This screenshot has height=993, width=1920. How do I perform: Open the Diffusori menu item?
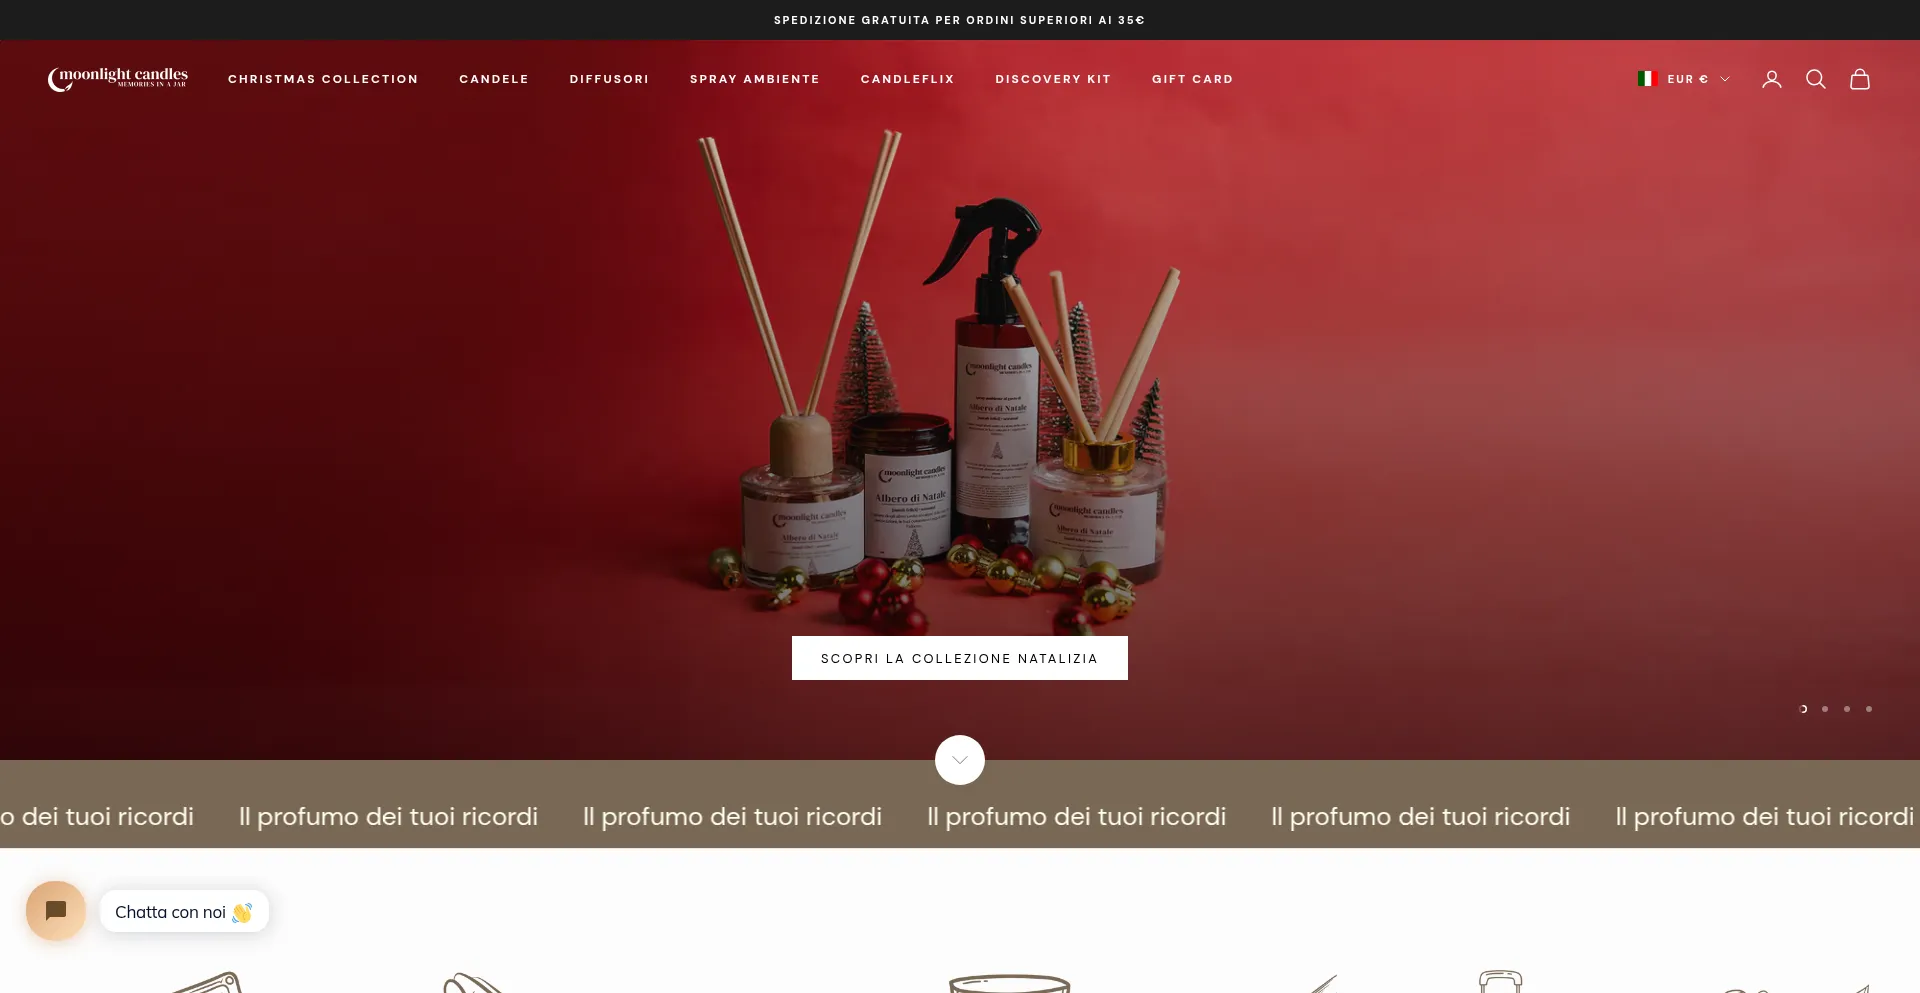coord(609,79)
